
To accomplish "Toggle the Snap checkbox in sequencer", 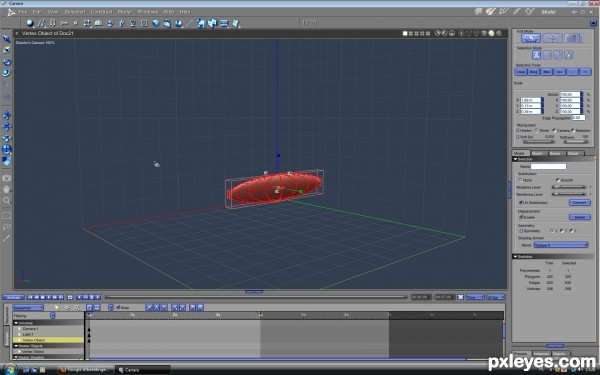I will point(118,307).
